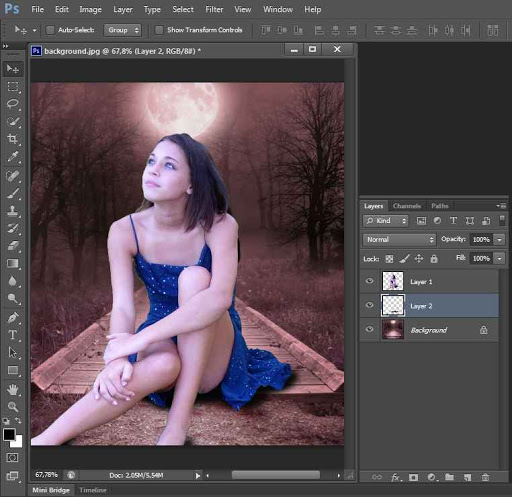Open the File menu
The height and width of the screenshot is (497, 512).
(x=37, y=9)
